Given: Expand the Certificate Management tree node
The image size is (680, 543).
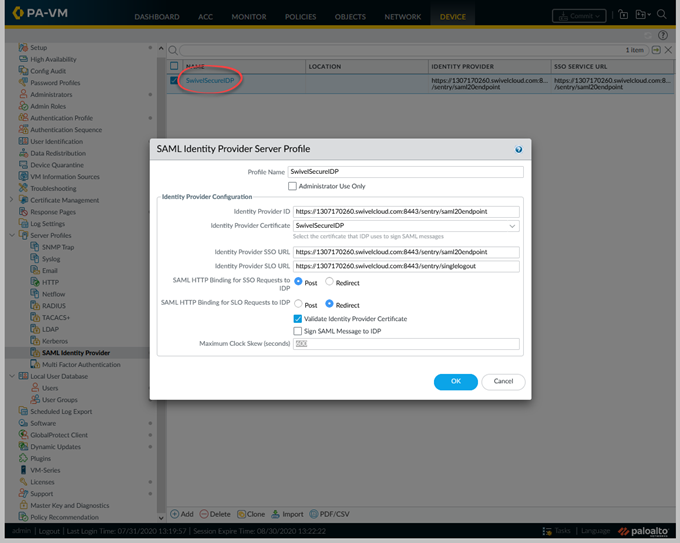Looking at the screenshot, I should 11,200.
